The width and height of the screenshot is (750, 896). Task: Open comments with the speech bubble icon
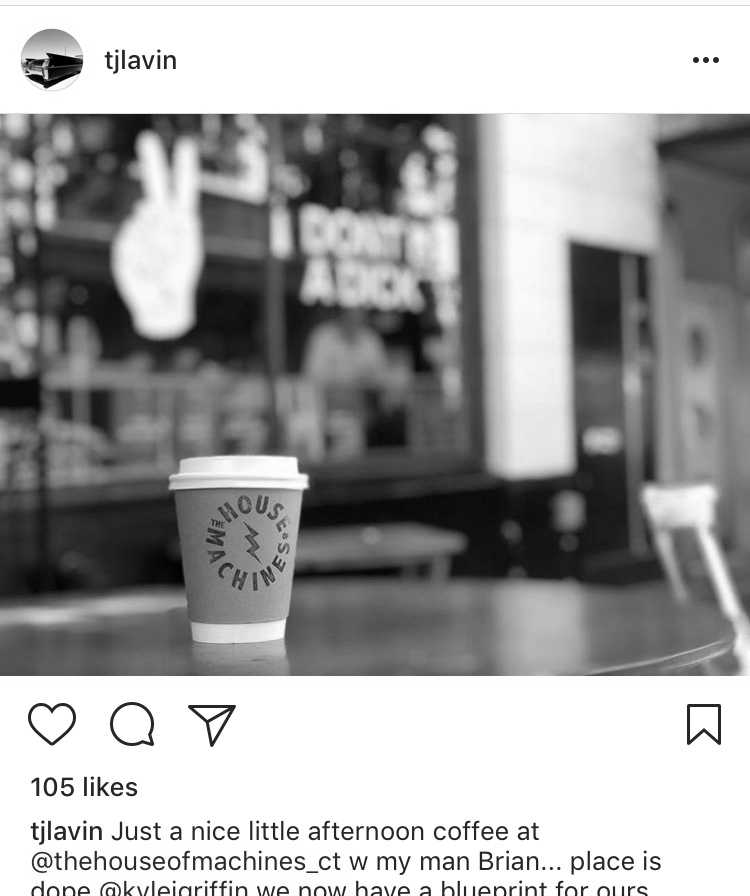click(132, 723)
